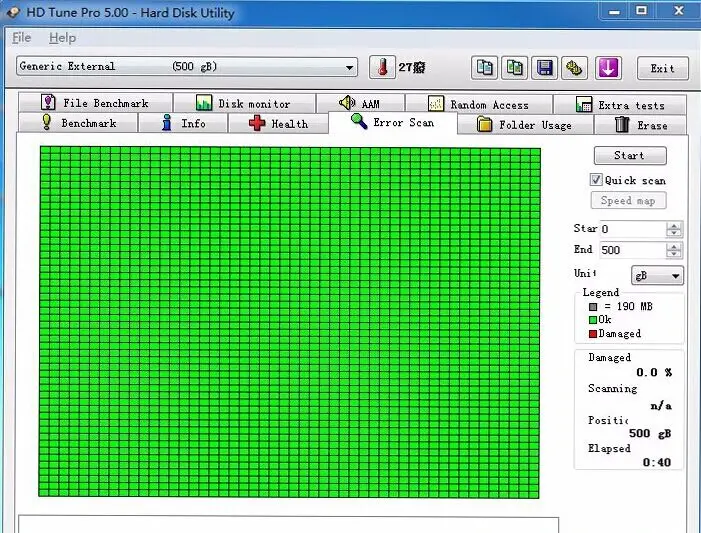The image size is (701, 533).
Task: Click the Start position input field
Action: tap(632, 229)
